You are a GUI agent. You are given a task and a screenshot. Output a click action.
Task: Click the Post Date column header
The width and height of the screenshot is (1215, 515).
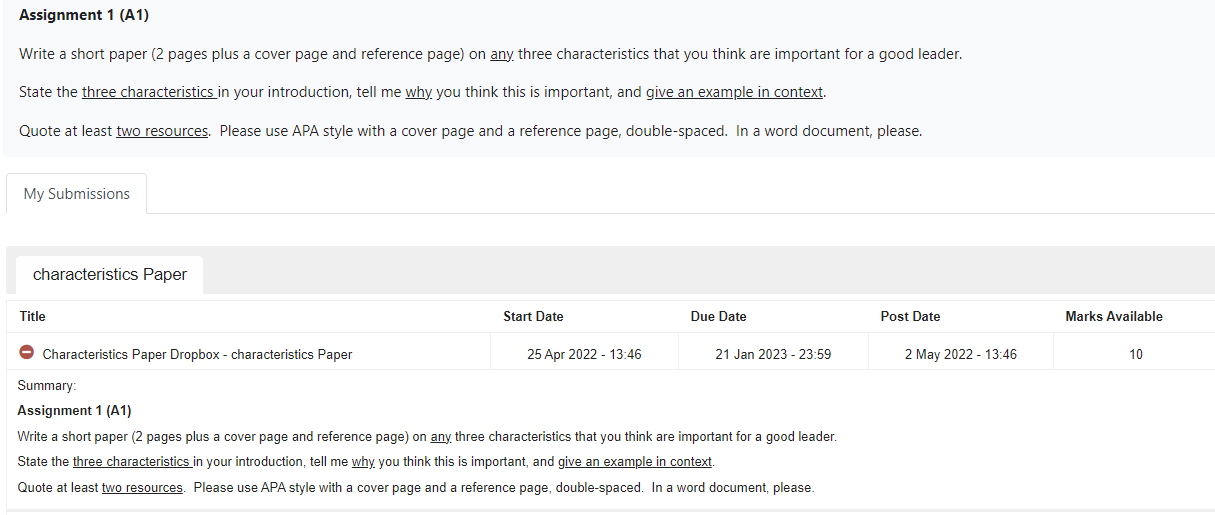[910, 316]
